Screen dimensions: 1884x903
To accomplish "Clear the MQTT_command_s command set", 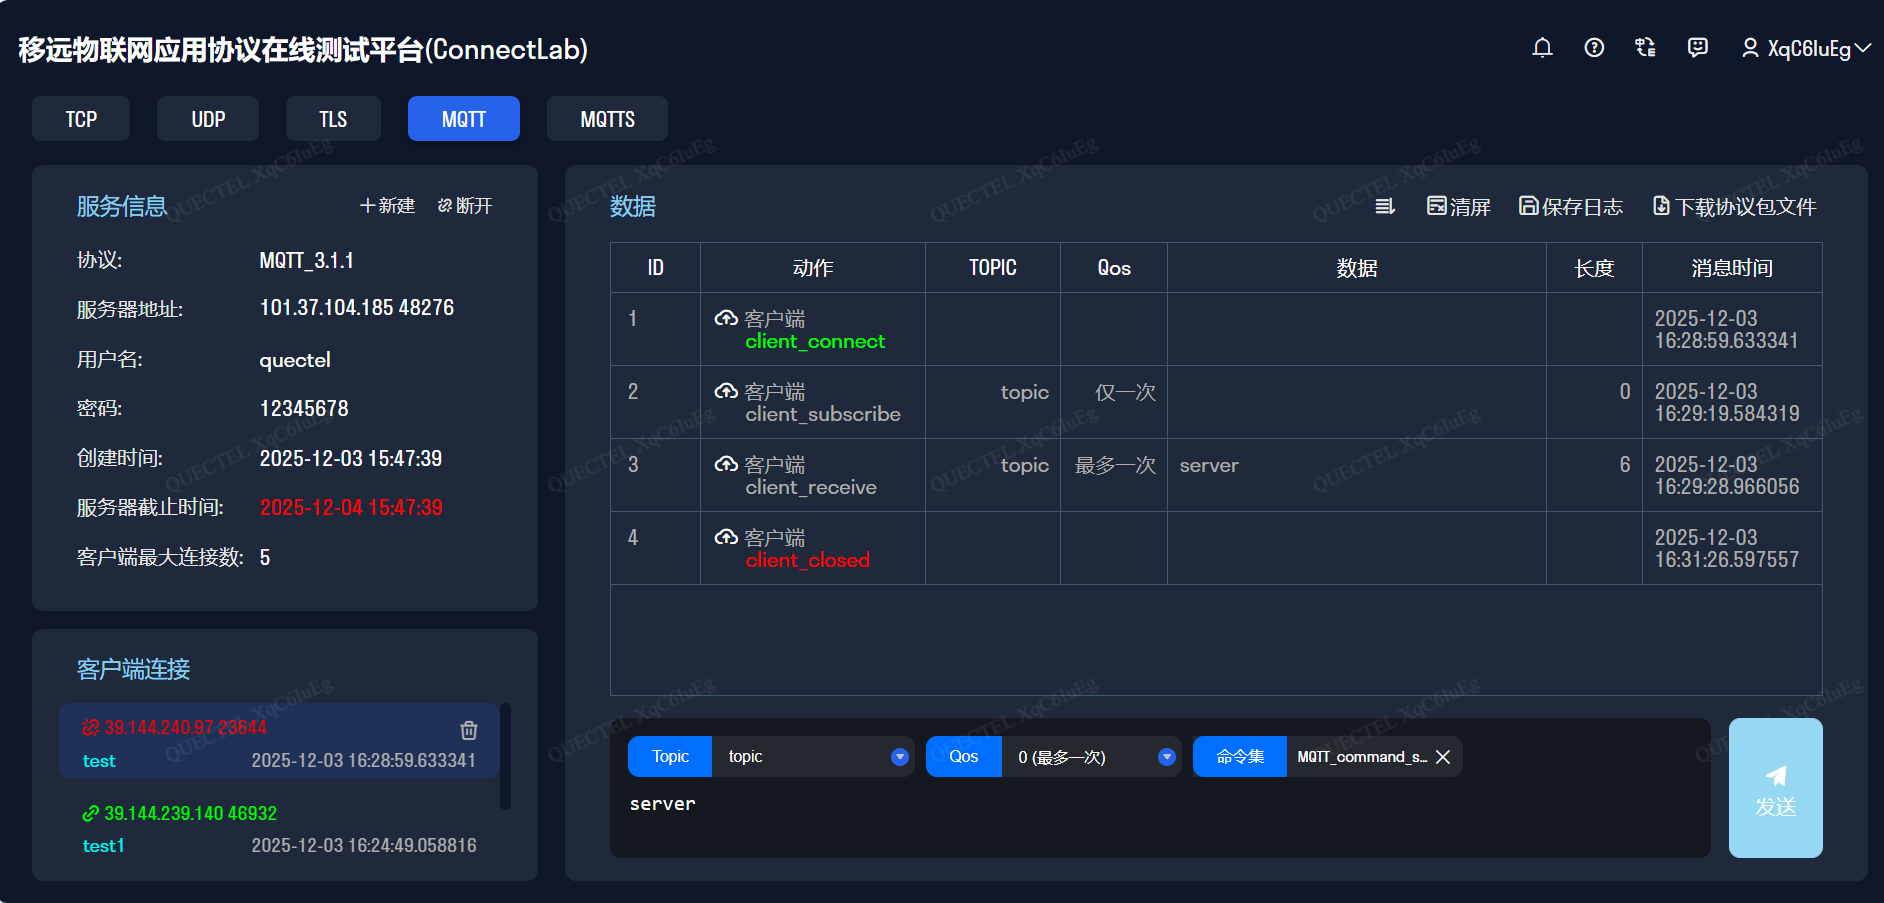I will coord(1443,757).
